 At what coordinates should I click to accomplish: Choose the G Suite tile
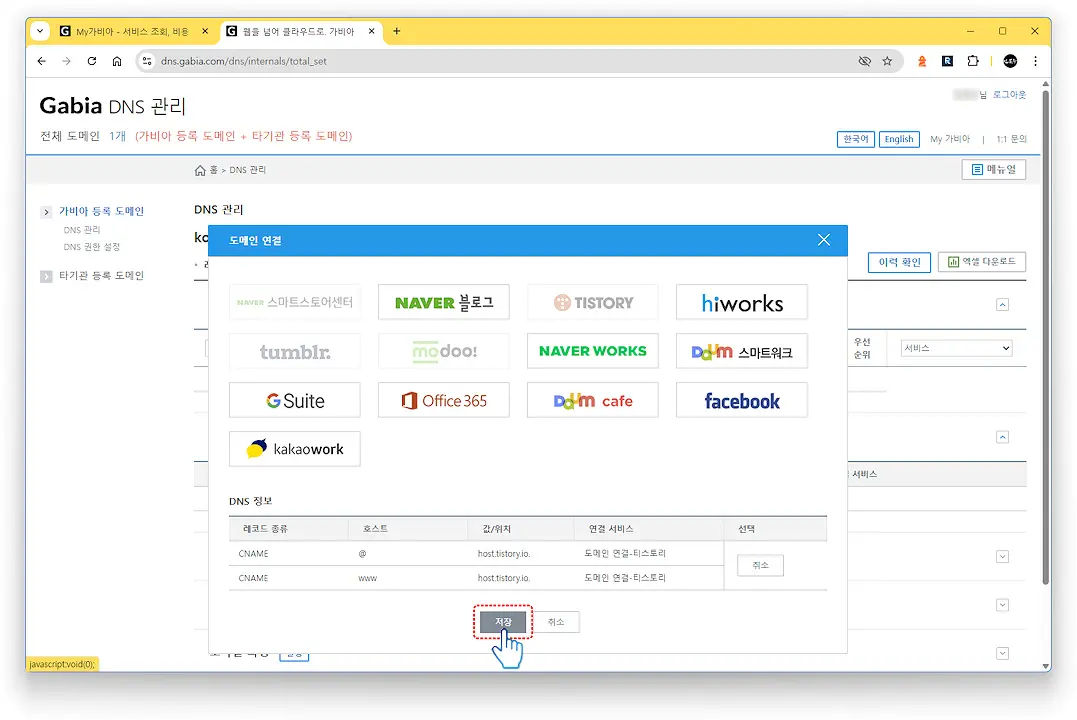click(295, 401)
